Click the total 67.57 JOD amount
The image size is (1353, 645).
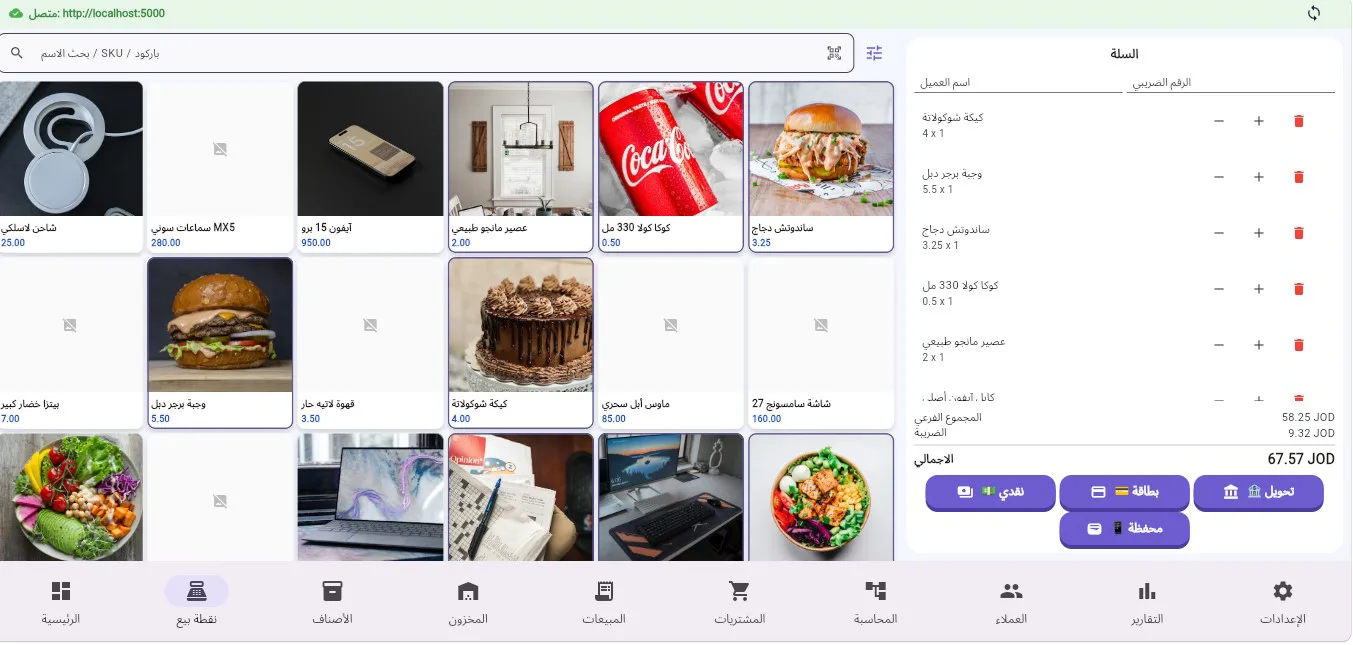tap(1301, 459)
